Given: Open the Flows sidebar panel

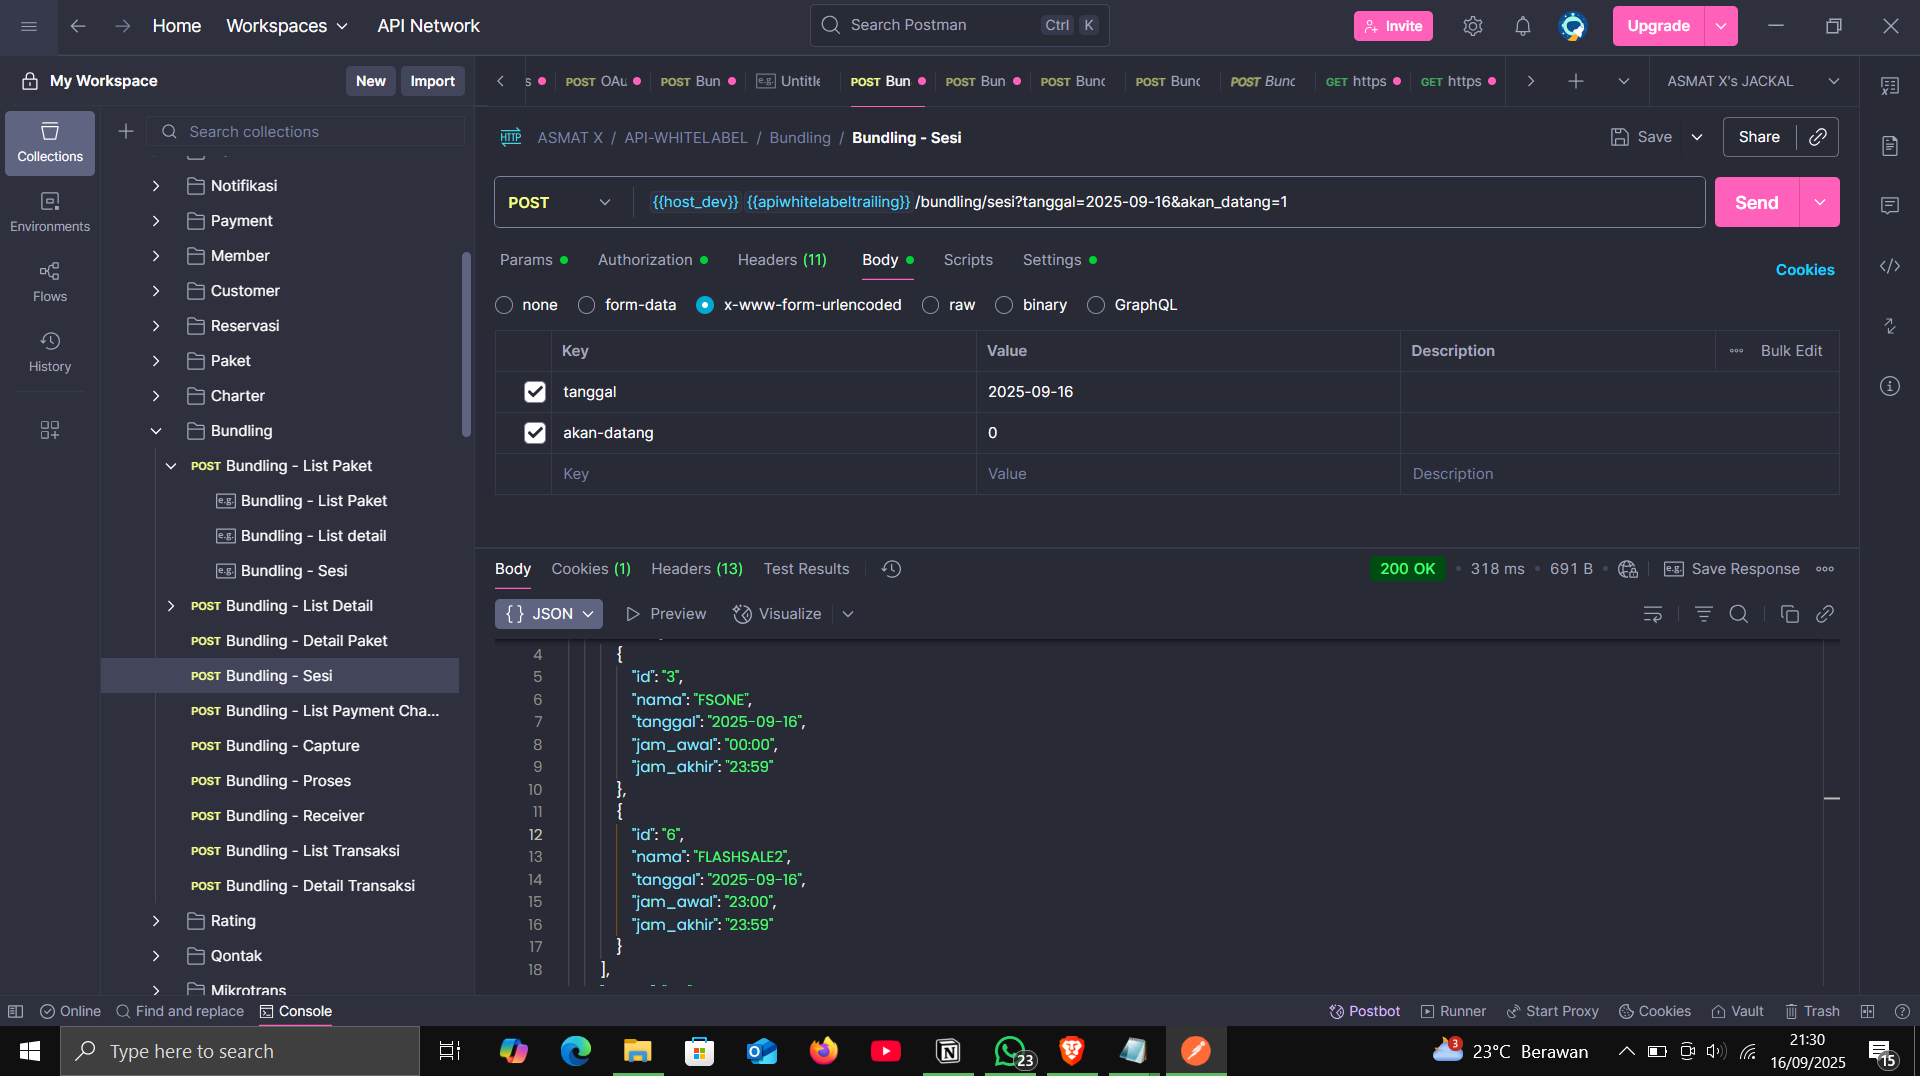Looking at the screenshot, I should [x=50, y=283].
